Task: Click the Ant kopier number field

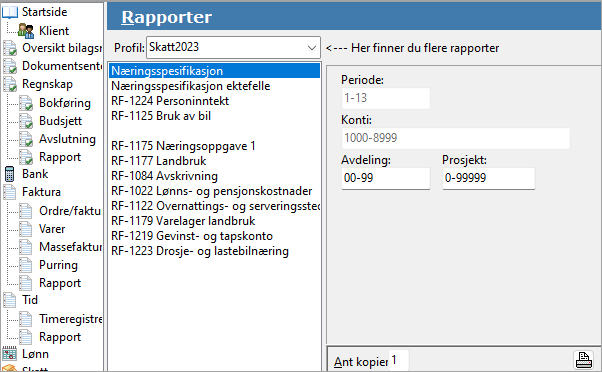Action: pos(399,360)
